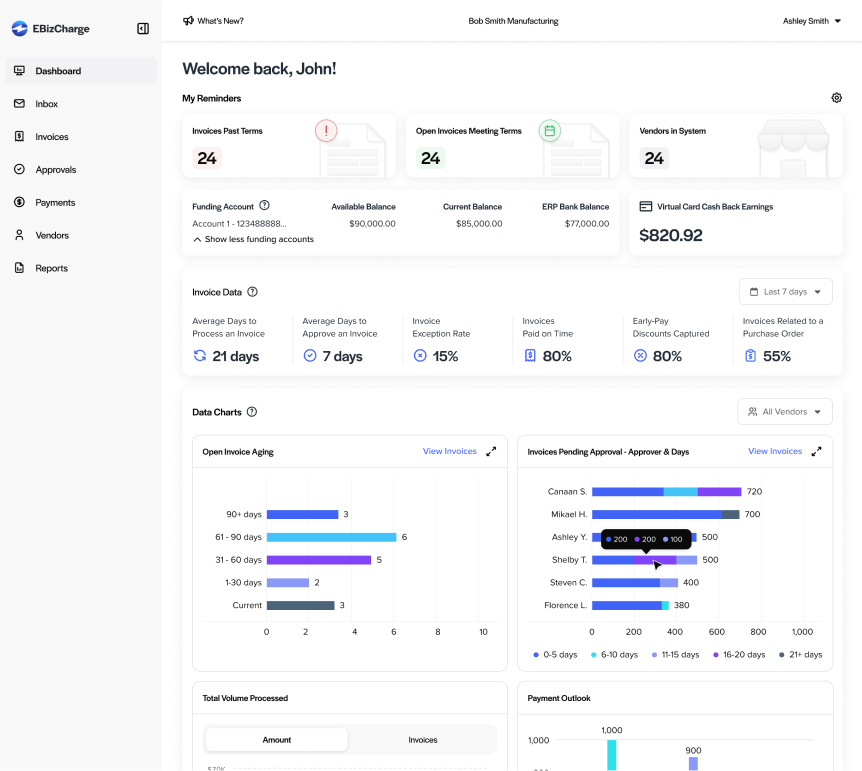Open the Reports section
This screenshot has height=771, width=862.
click(x=81, y=268)
